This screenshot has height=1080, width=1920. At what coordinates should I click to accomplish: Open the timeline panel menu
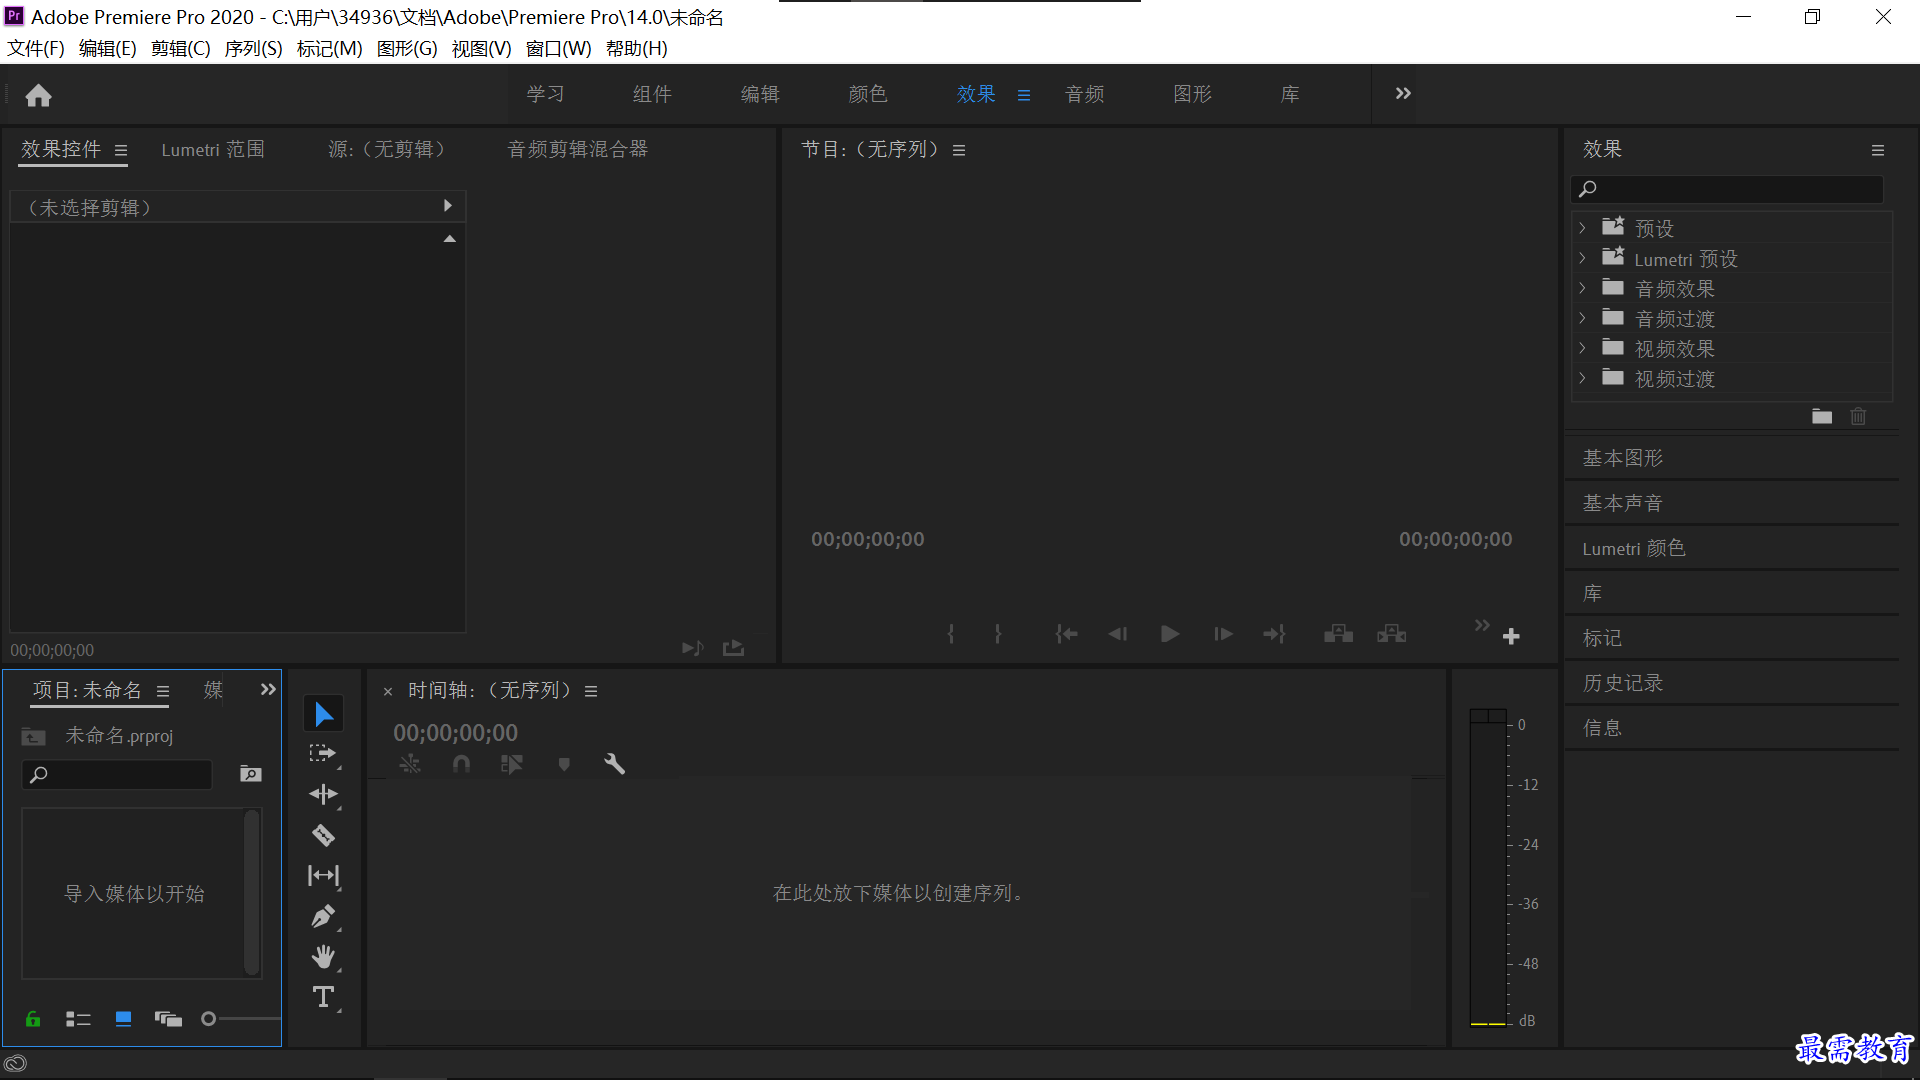coord(591,691)
